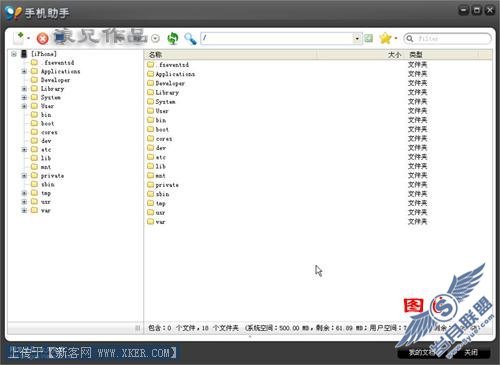Click the round down-arrow icon in toolbar

[x=155, y=39]
